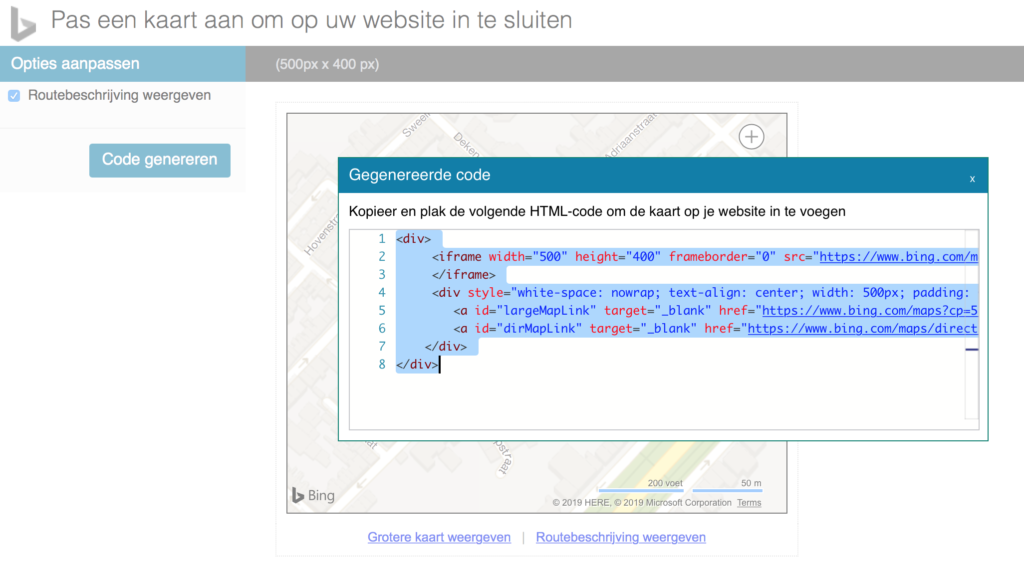Screen dimensions: 1024x570
Task: Click line number 1 in code gutter
Action: tap(381, 239)
